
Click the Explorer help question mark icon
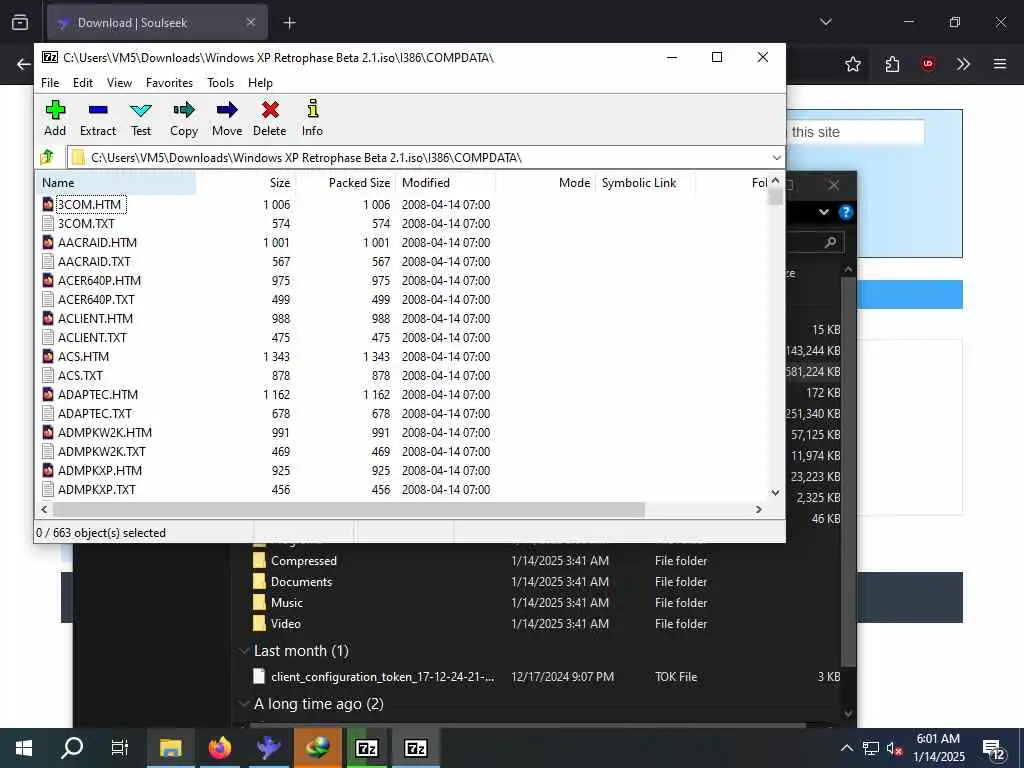click(x=845, y=212)
